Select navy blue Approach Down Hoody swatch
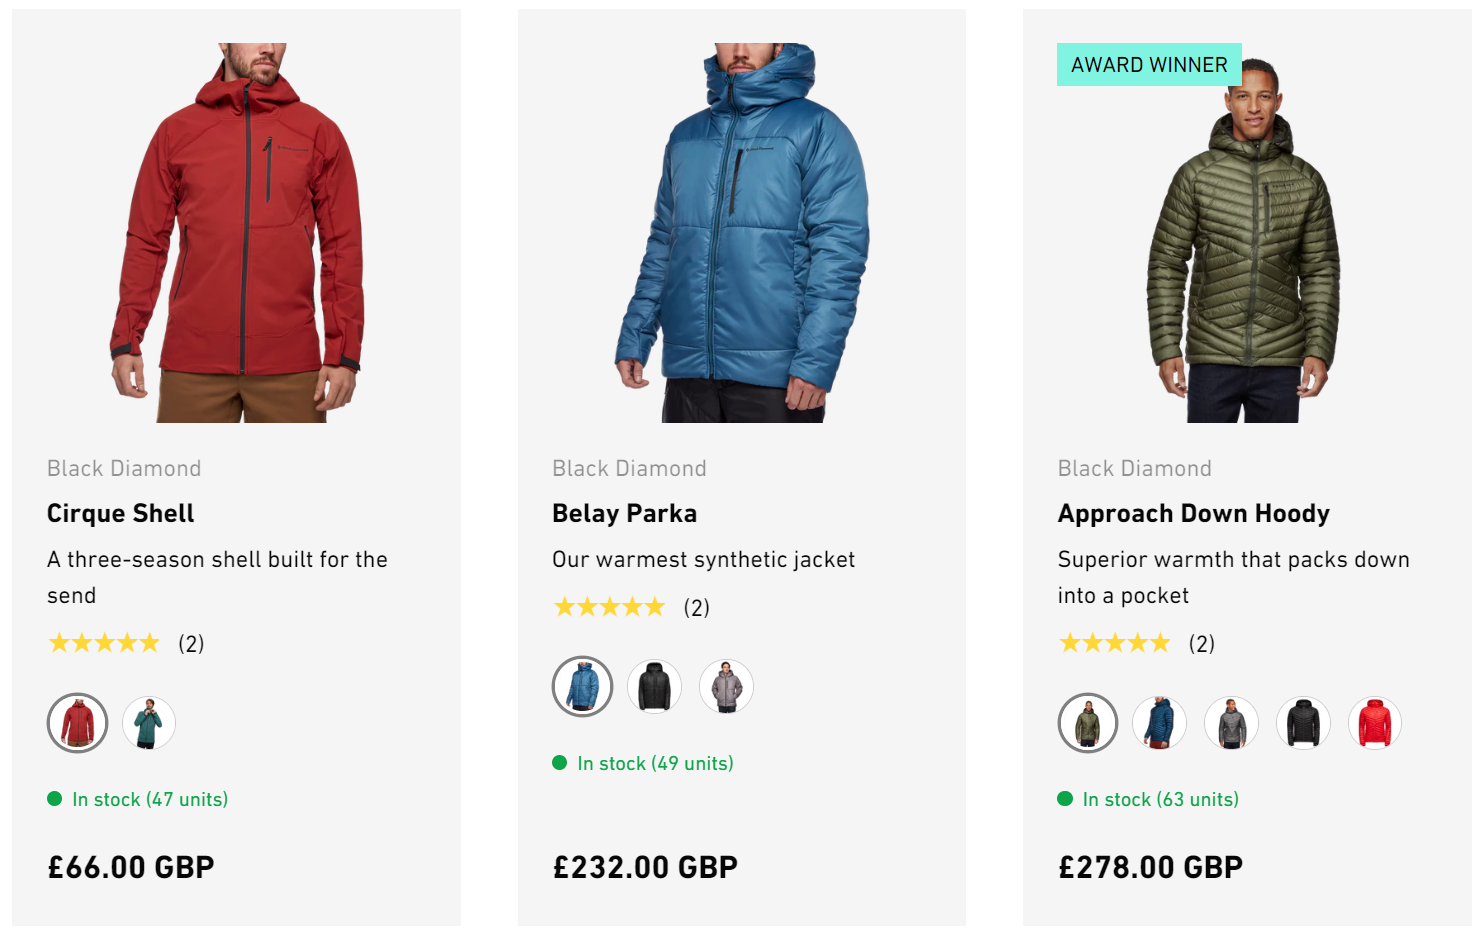Image resolution: width=1479 pixels, height=931 pixels. [1160, 723]
